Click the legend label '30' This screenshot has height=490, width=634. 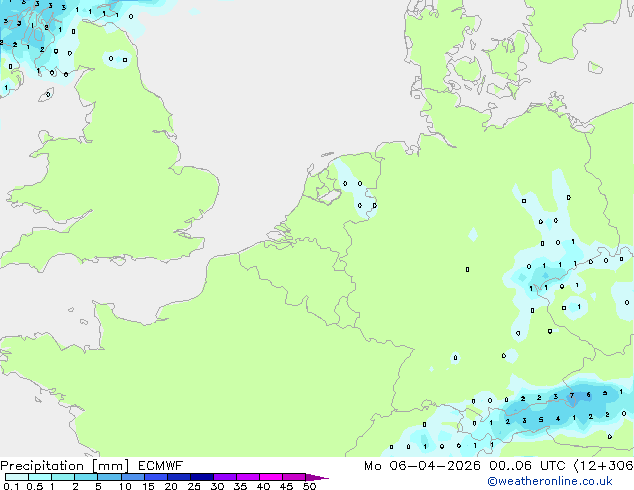pos(217,486)
